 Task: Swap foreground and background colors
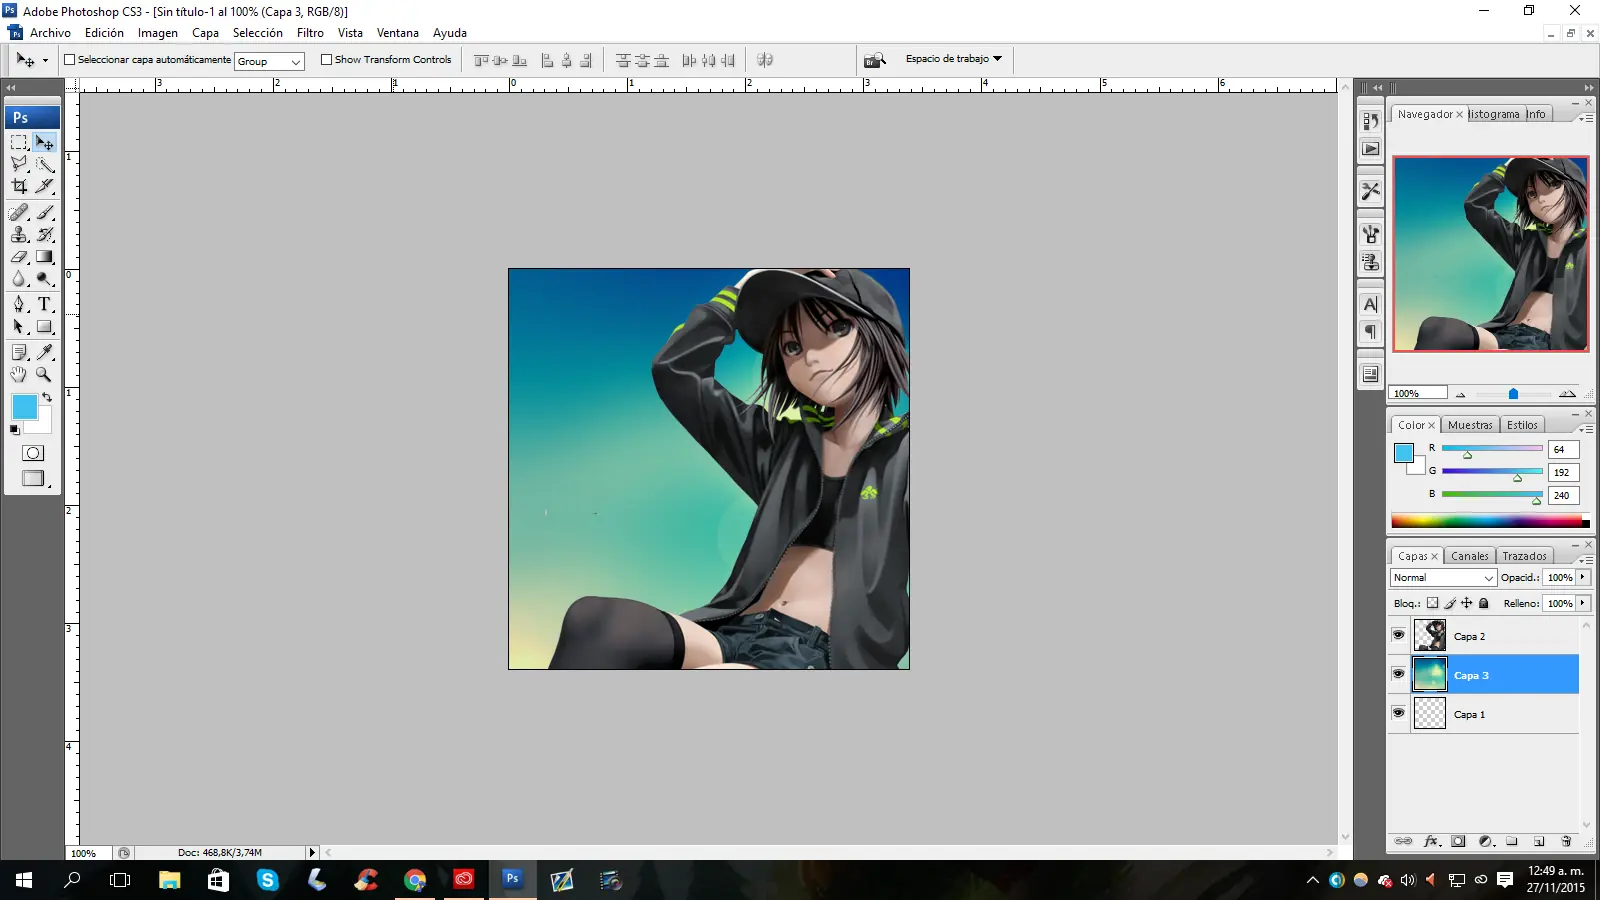[46, 397]
